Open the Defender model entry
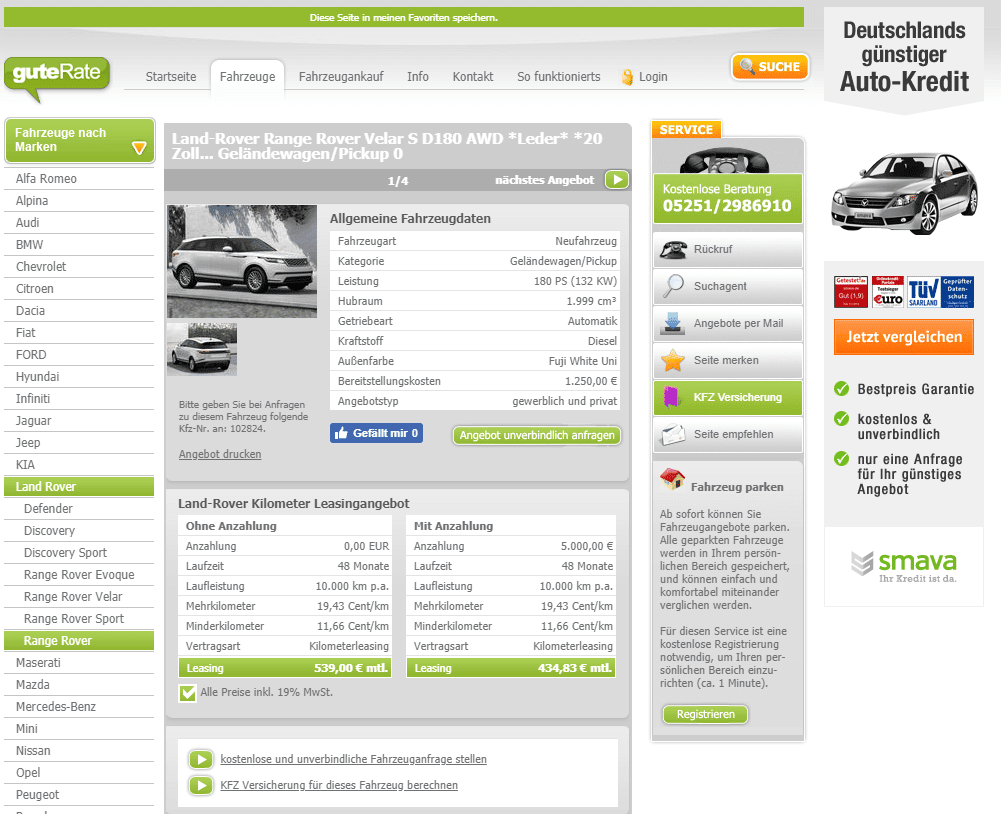 [79, 509]
